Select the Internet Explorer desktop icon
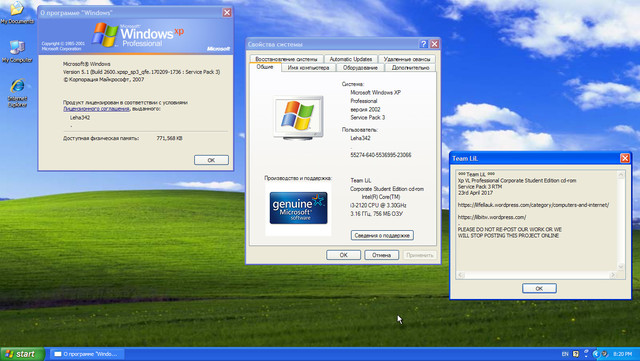This screenshot has width=640, height=361. pos(17,92)
